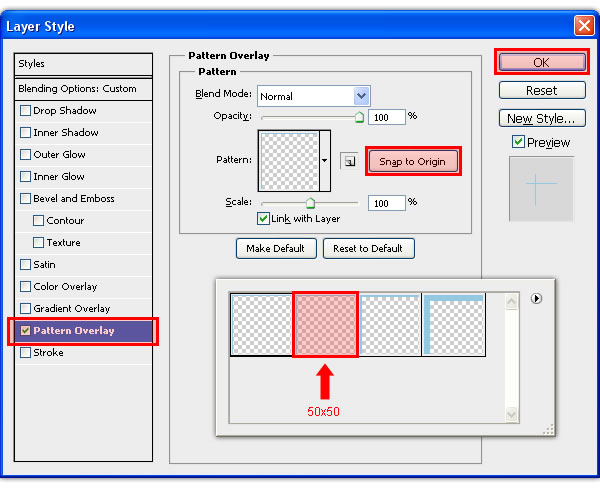The width and height of the screenshot is (600, 498).
Task: Expand the Pattern picker dropdown arrow
Action: [x=325, y=161]
